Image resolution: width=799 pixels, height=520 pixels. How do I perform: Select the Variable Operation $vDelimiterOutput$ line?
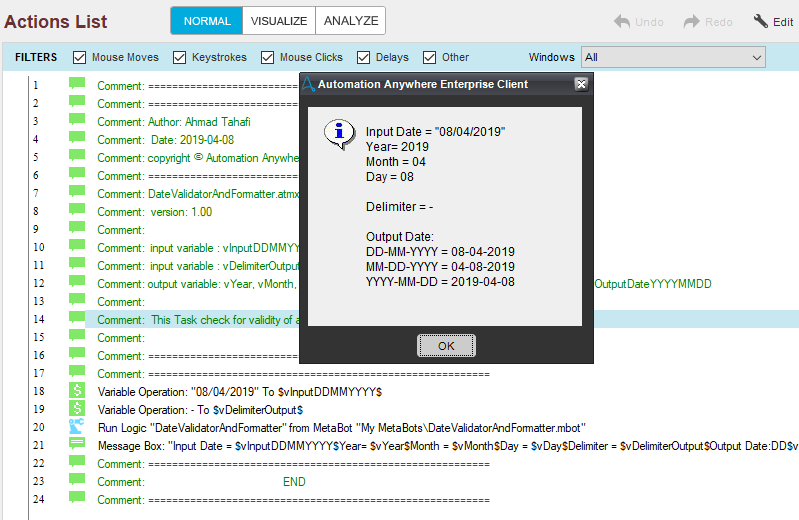[x=200, y=410]
